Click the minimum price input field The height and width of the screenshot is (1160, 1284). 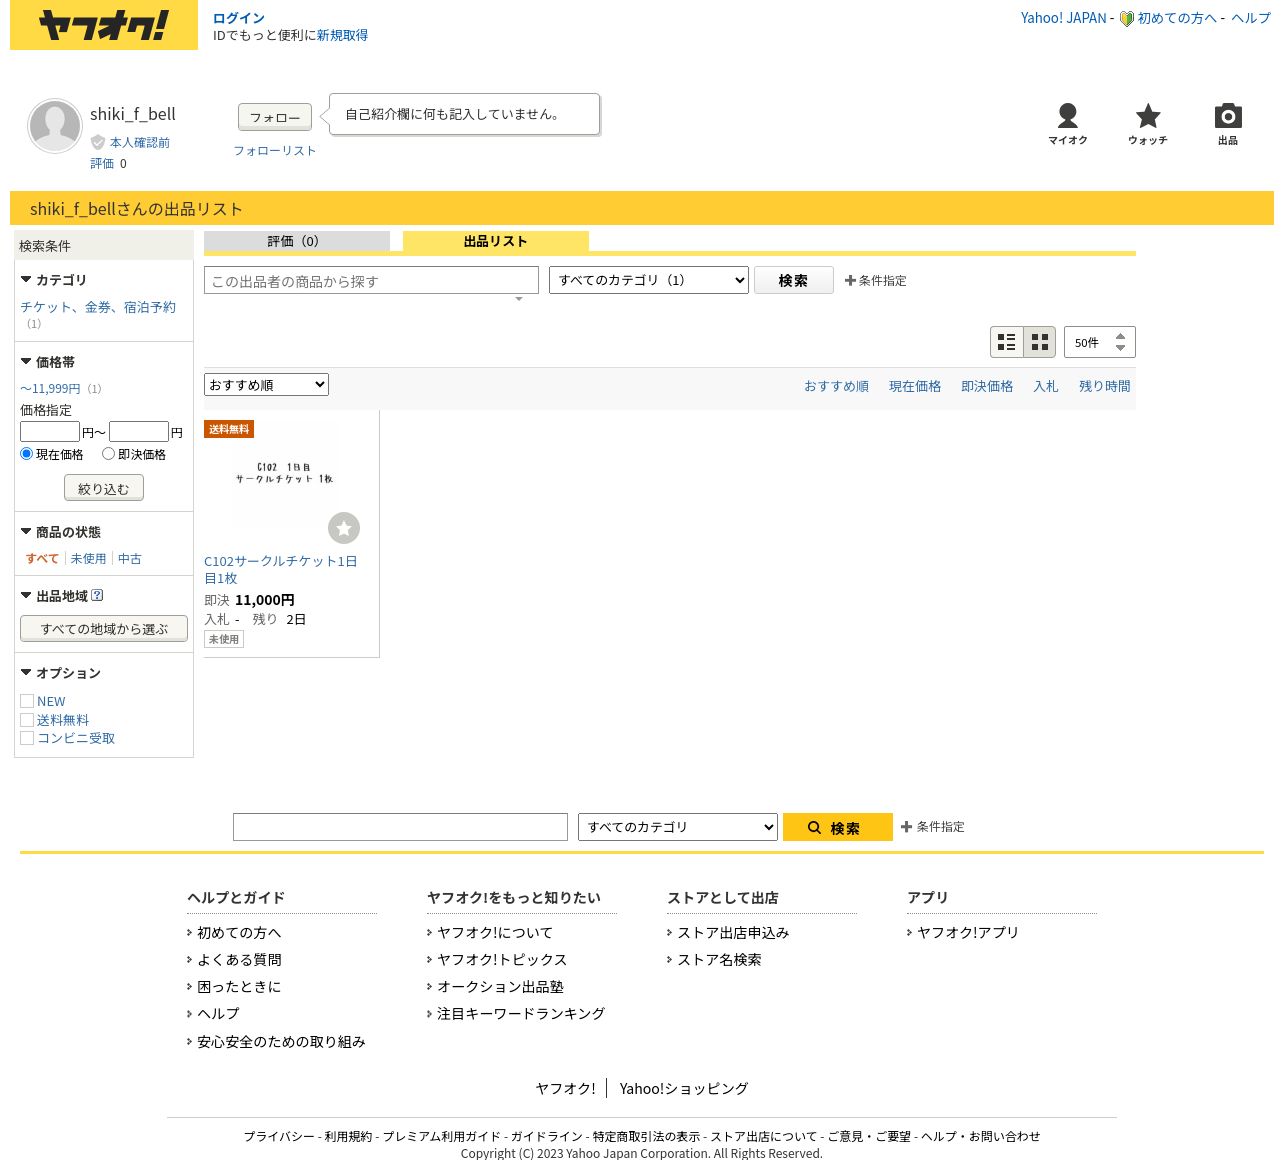tap(50, 432)
